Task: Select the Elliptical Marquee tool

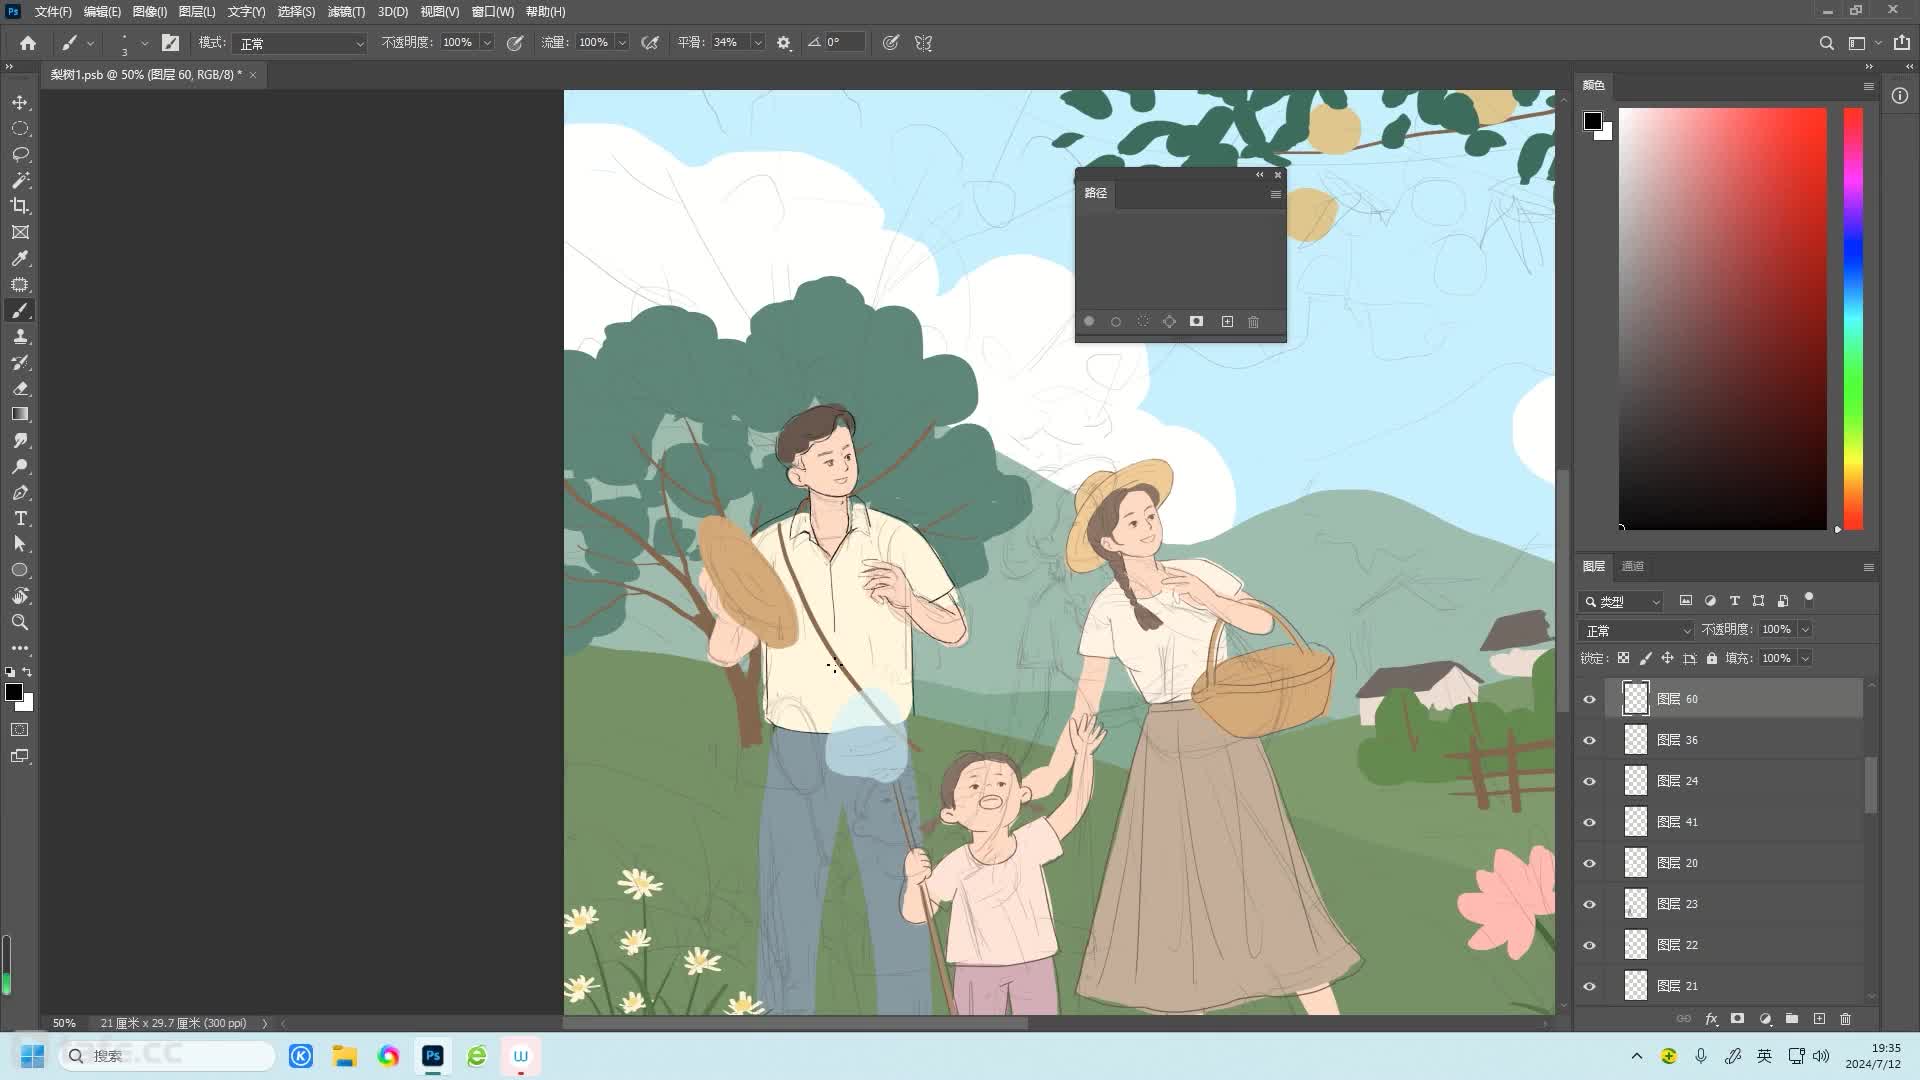Action: (x=20, y=129)
